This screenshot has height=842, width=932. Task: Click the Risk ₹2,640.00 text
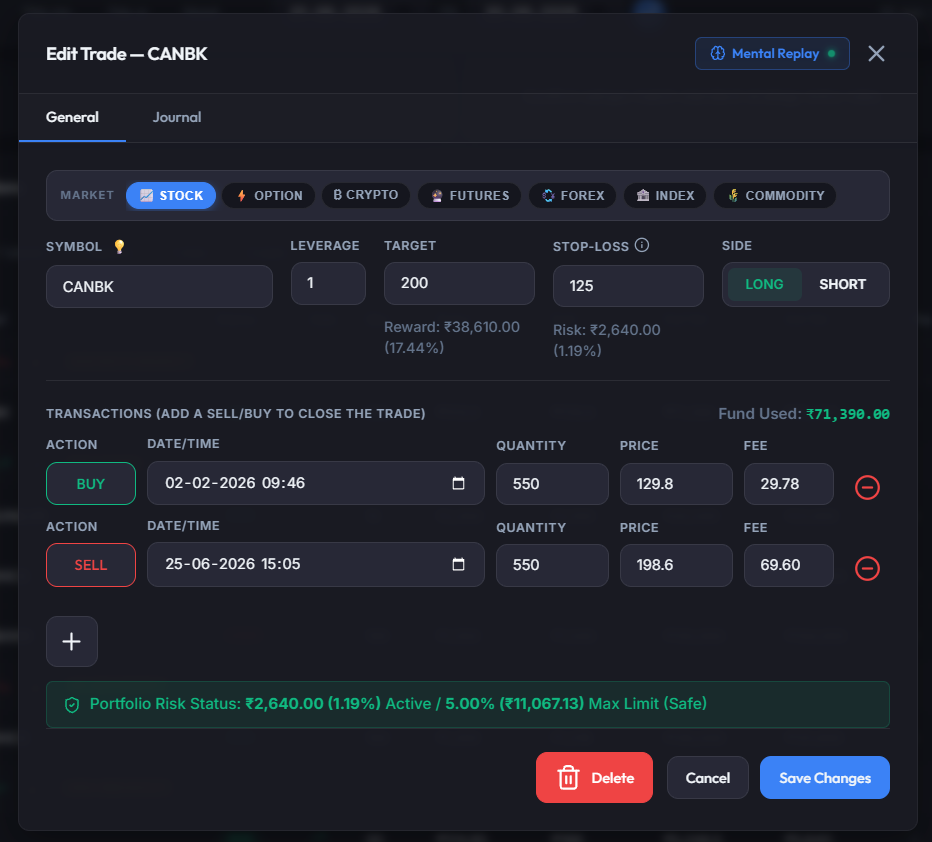pyautogui.click(x=606, y=340)
